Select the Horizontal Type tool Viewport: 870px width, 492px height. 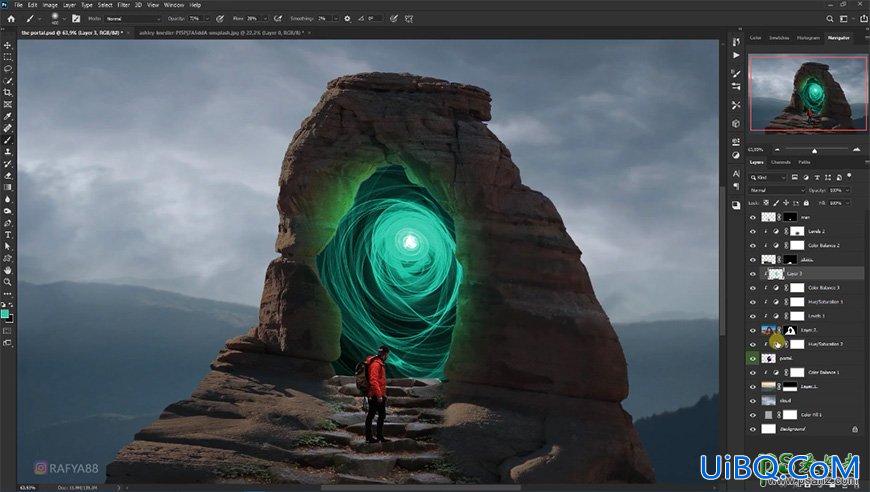[8, 235]
